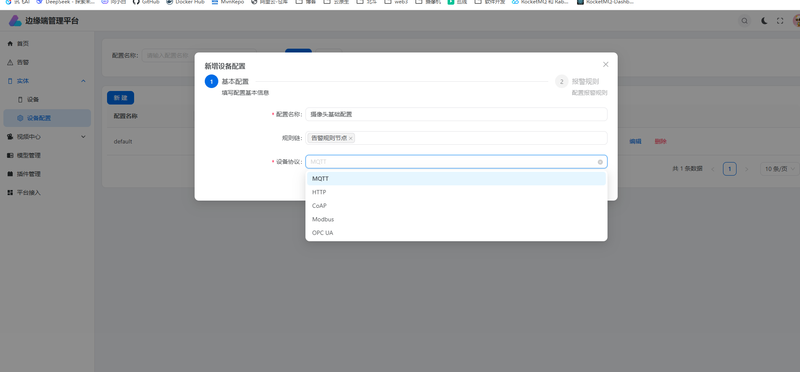Select Modbus from protocol list

pos(456,219)
